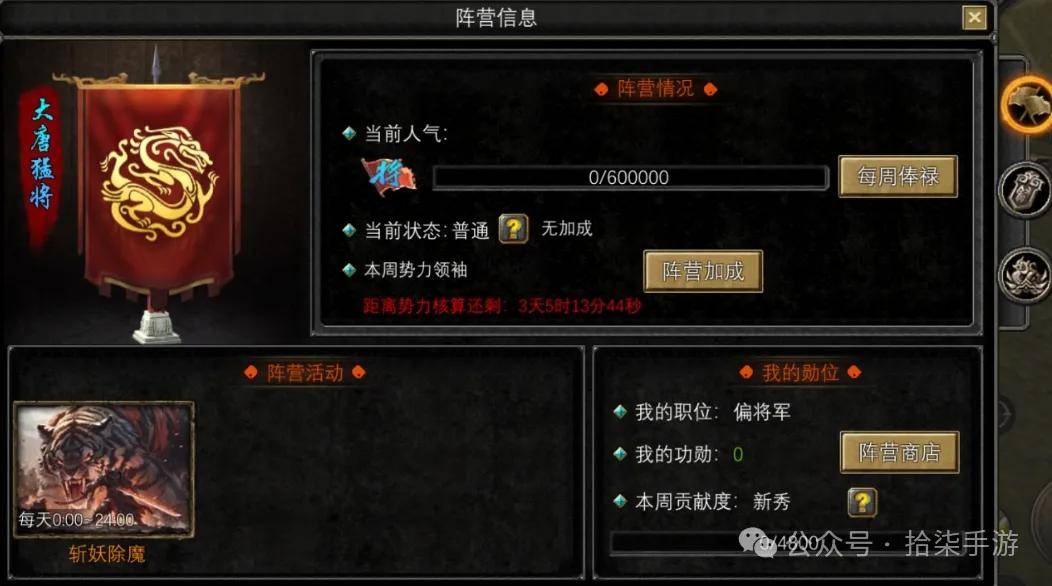This screenshot has width=1052, height=586.
Task: Click the 阵营情况 section header
Action: tap(655, 89)
